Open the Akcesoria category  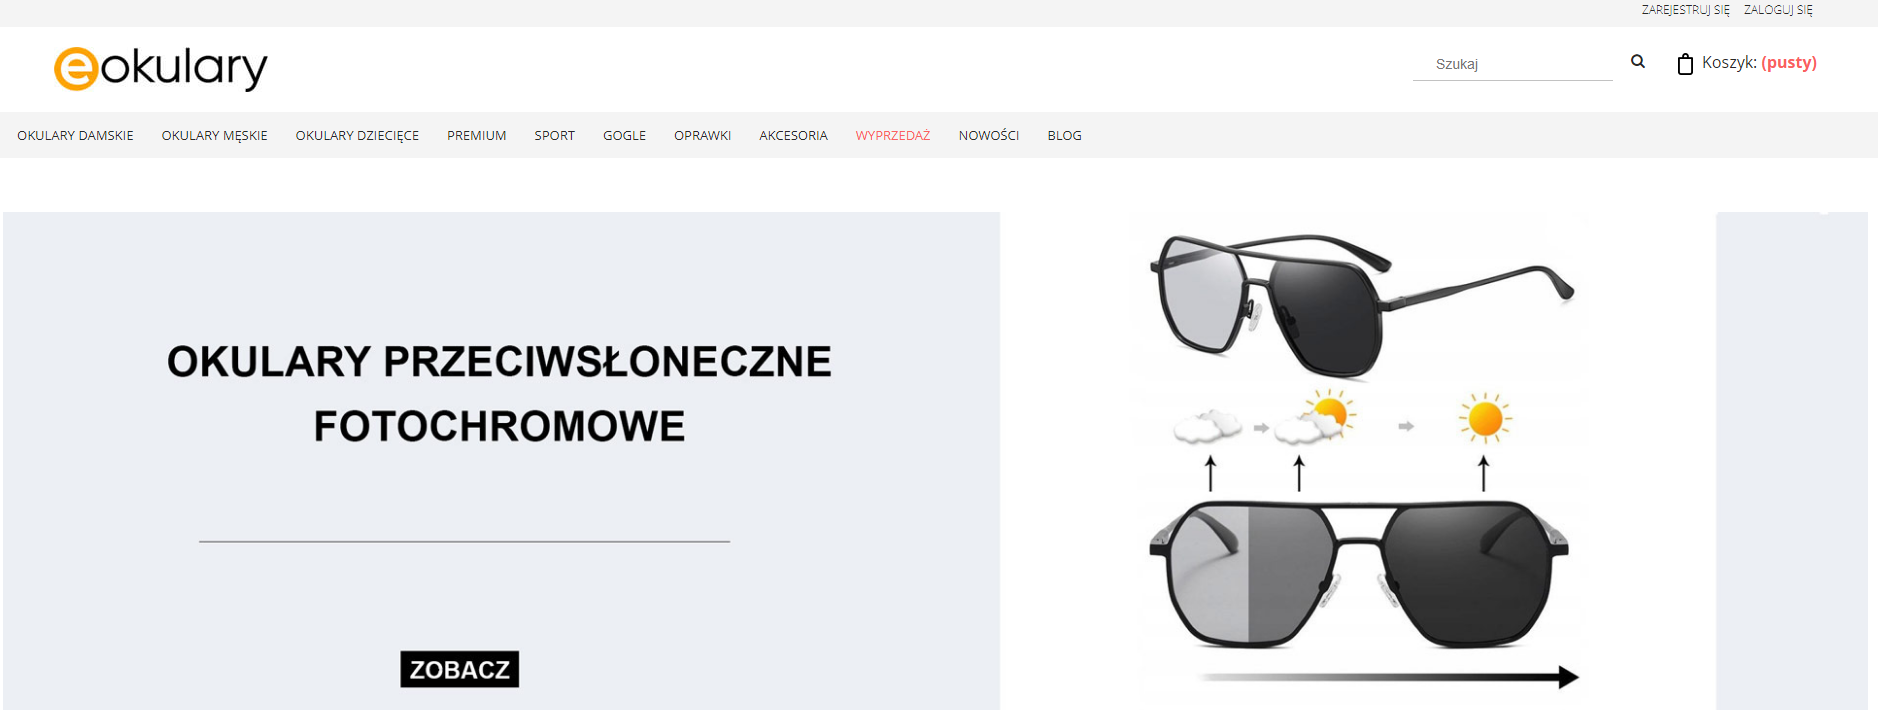click(793, 135)
